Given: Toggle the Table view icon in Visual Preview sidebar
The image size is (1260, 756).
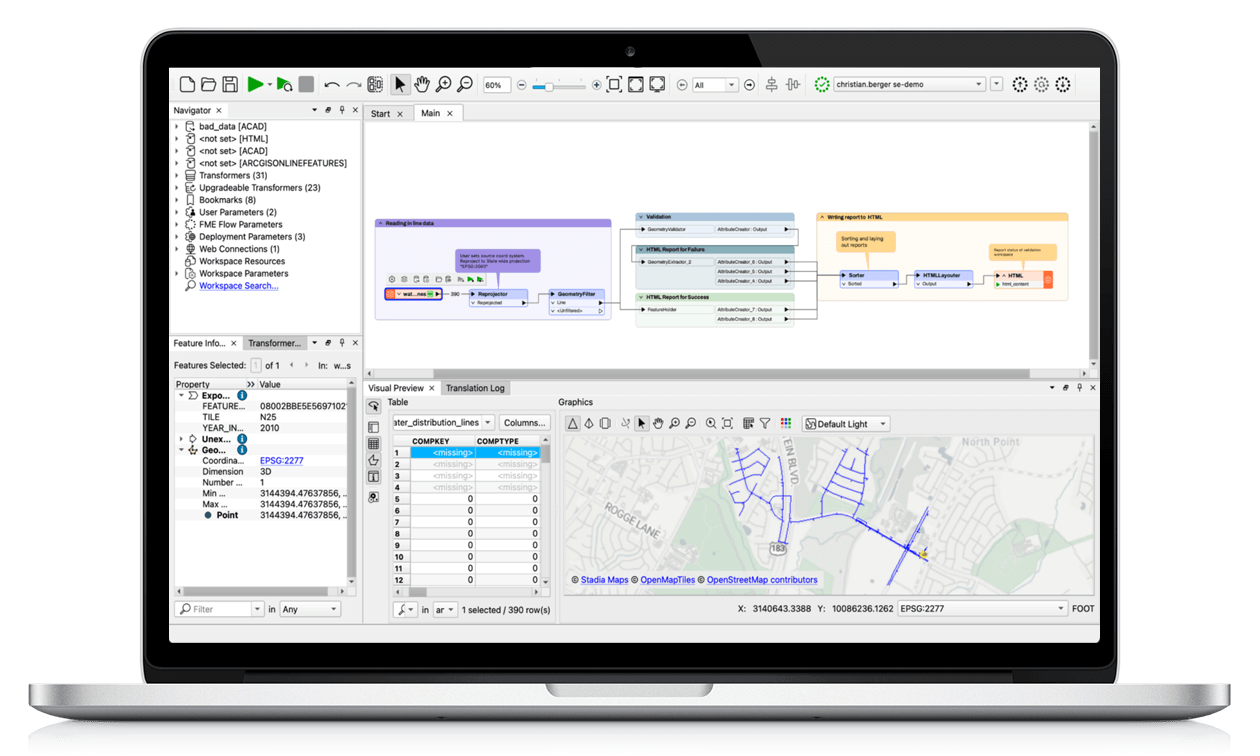Looking at the screenshot, I should 374,443.
